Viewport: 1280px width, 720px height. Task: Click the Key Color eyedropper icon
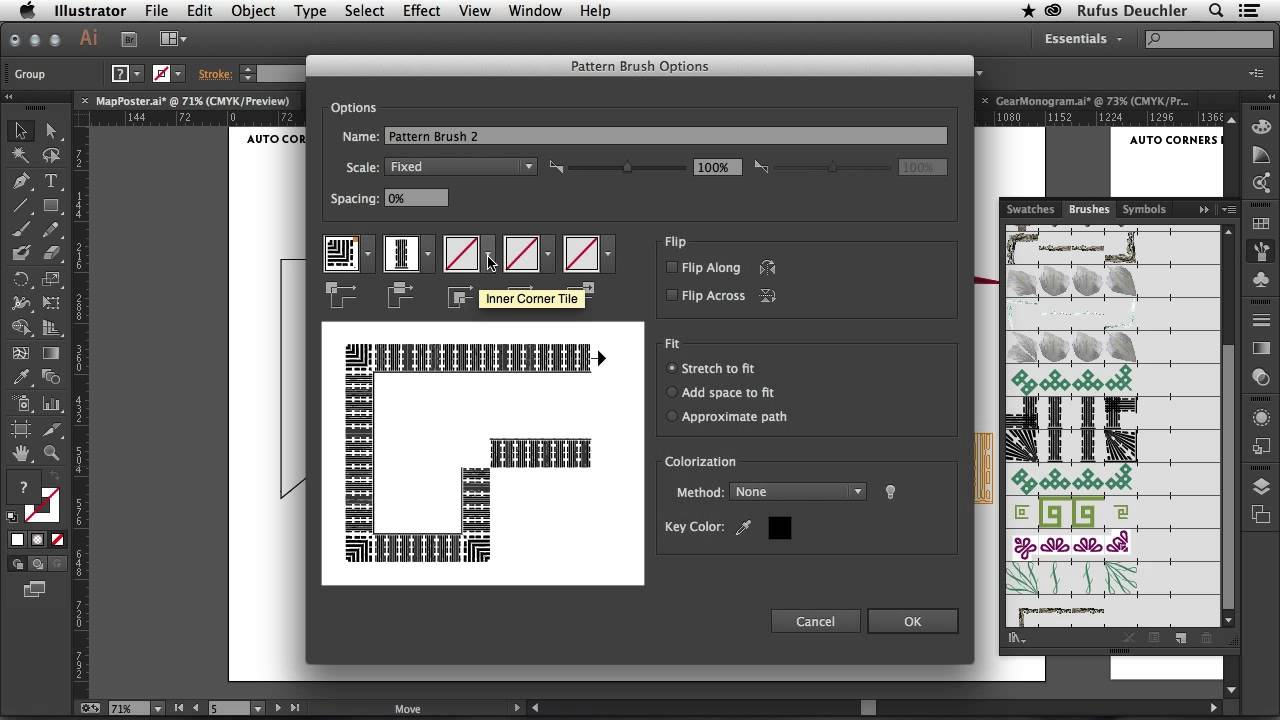[x=743, y=527]
